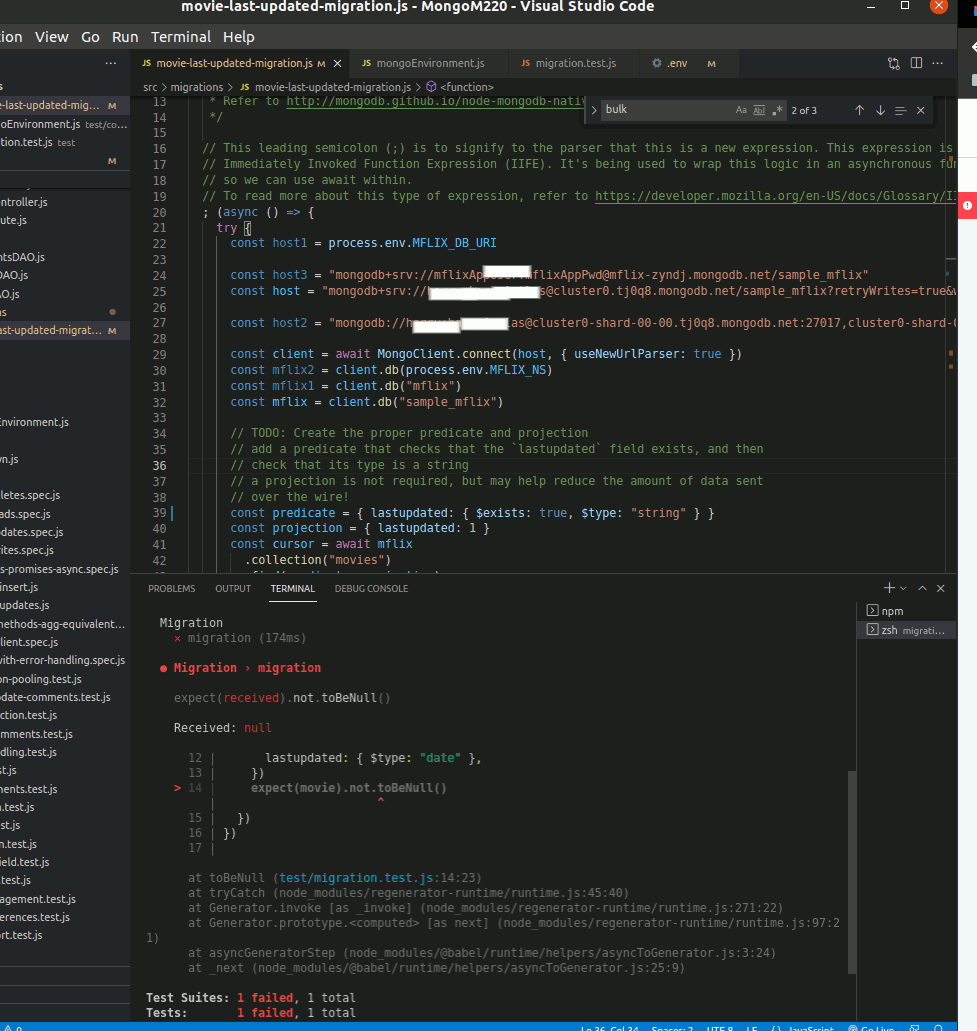The width and height of the screenshot is (977, 1031).
Task: Close the terminal panel
Action: click(942, 588)
